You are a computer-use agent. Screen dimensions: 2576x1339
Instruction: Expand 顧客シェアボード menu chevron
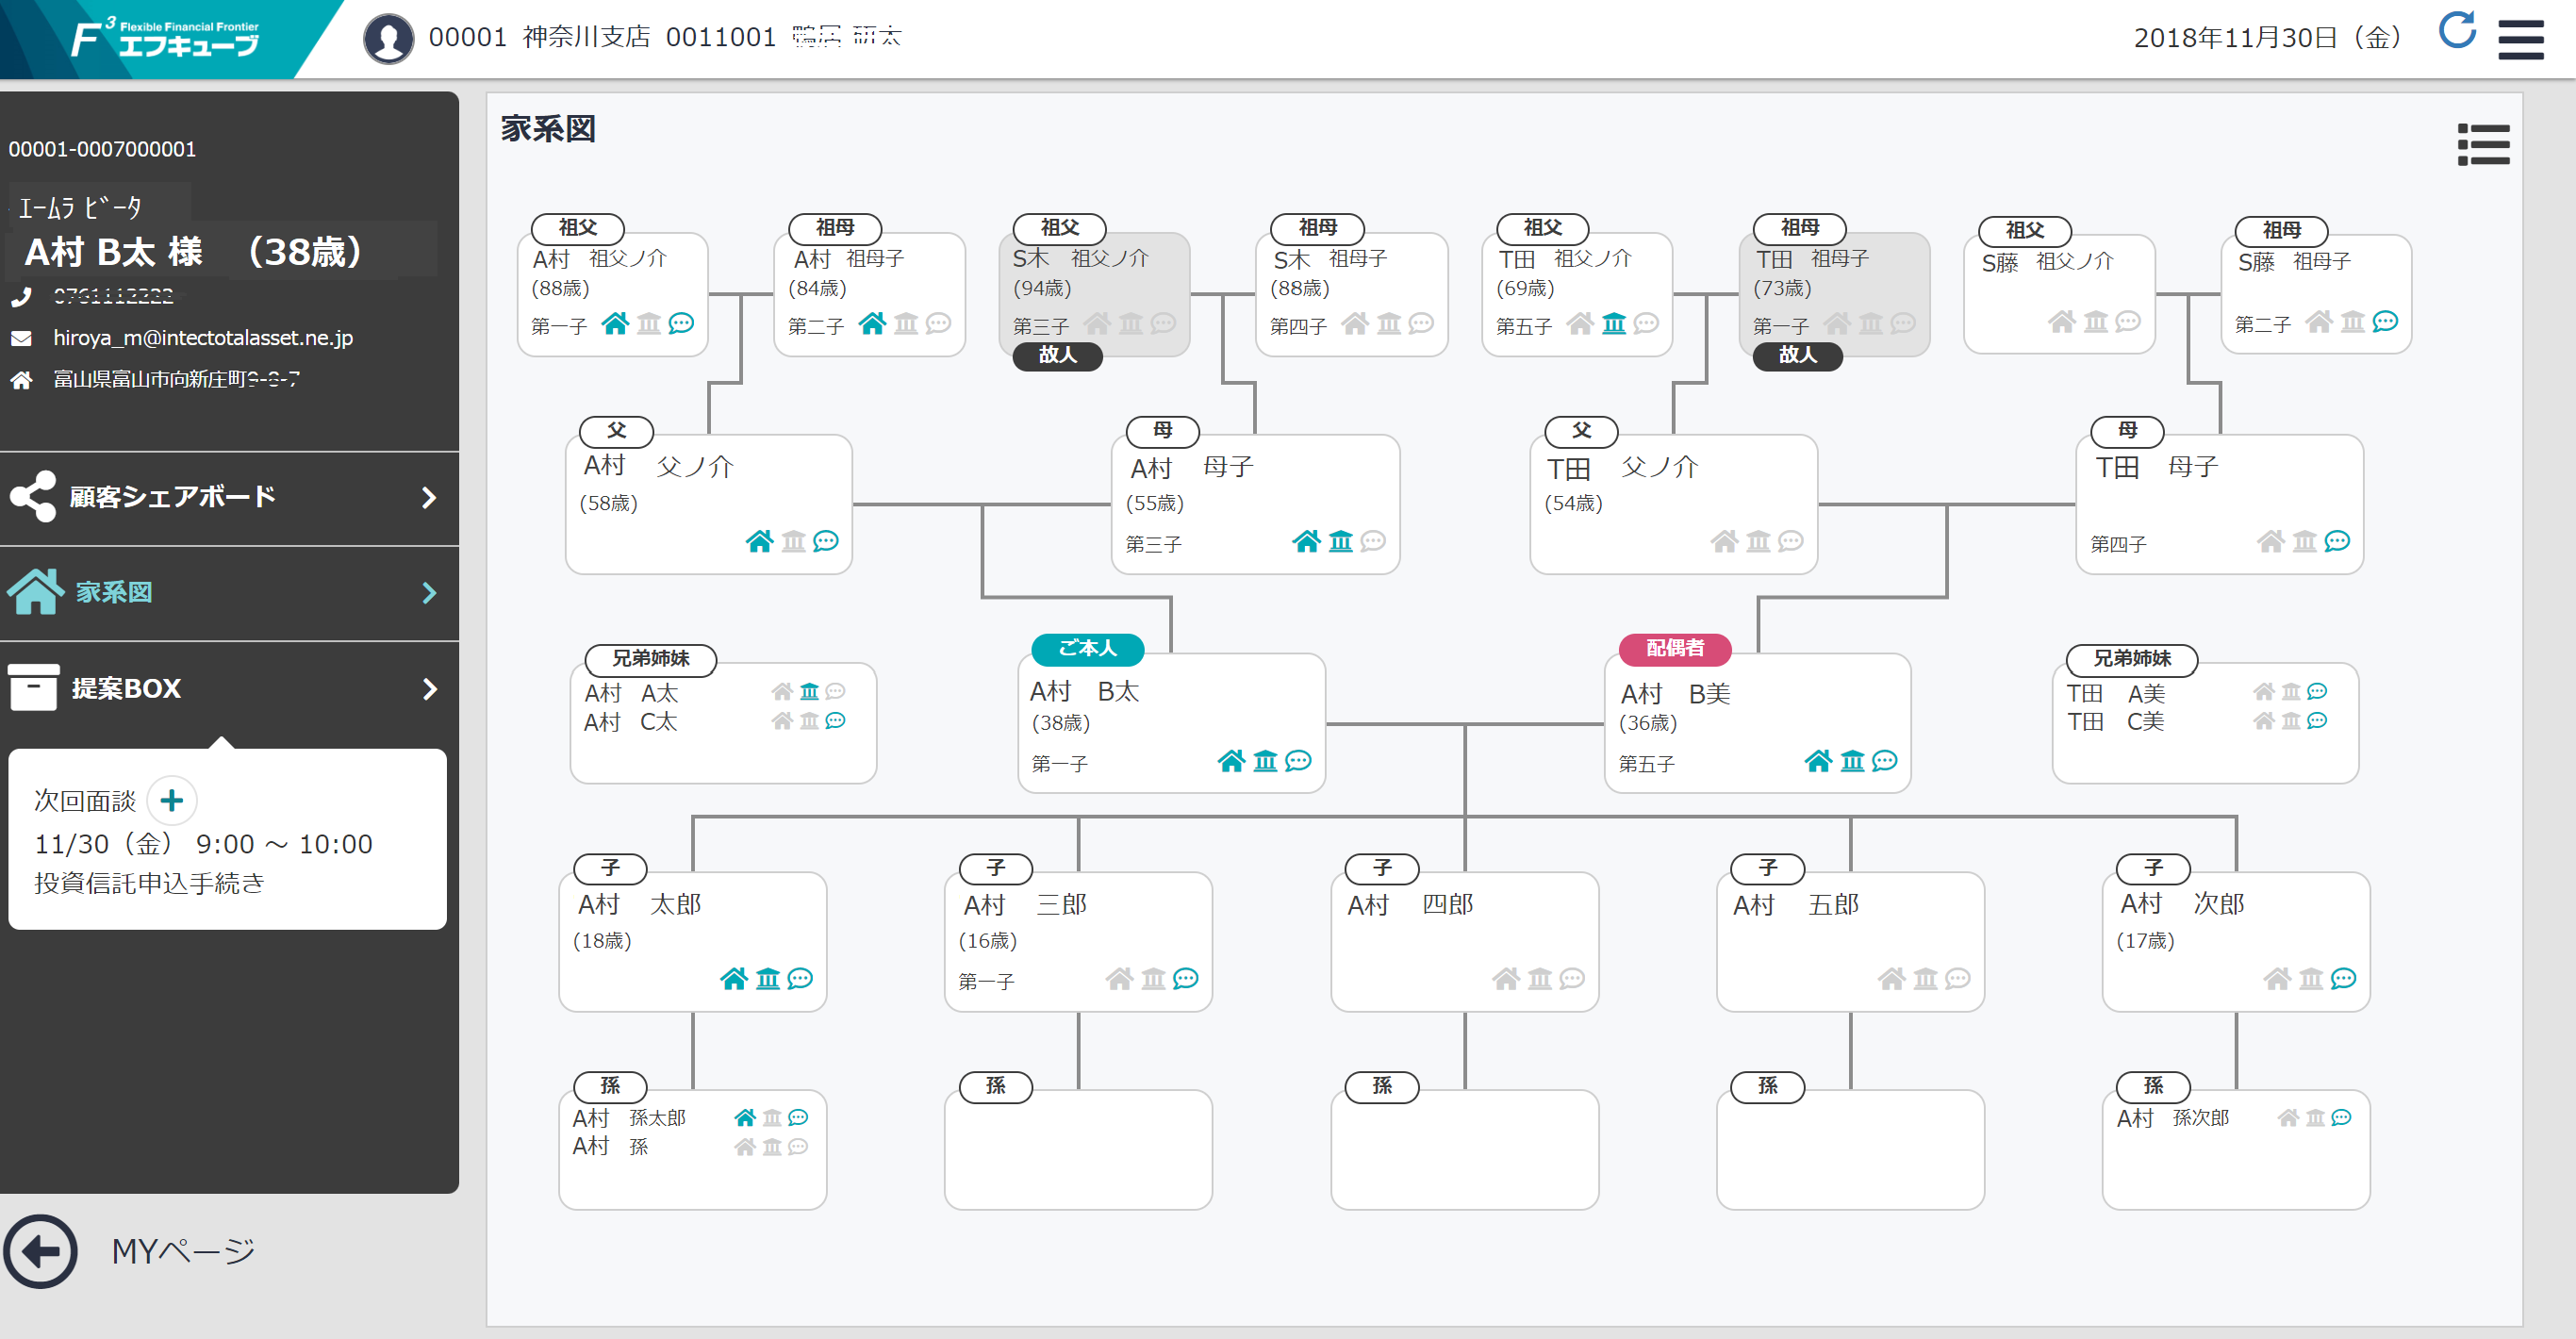pyautogui.click(x=429, y=498)
